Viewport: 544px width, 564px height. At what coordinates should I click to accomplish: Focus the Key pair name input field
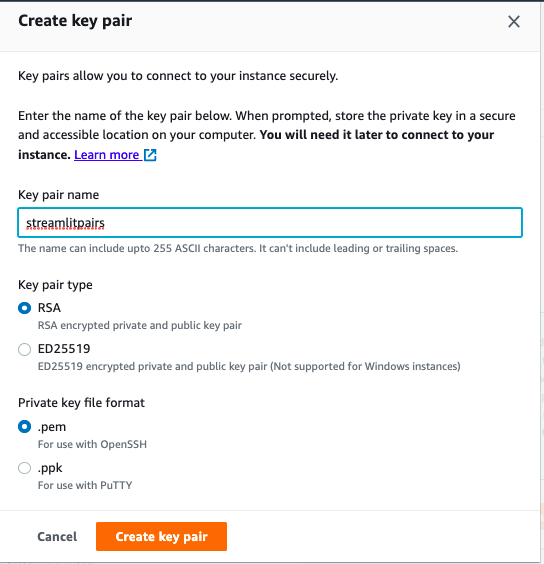pos(270,222)
